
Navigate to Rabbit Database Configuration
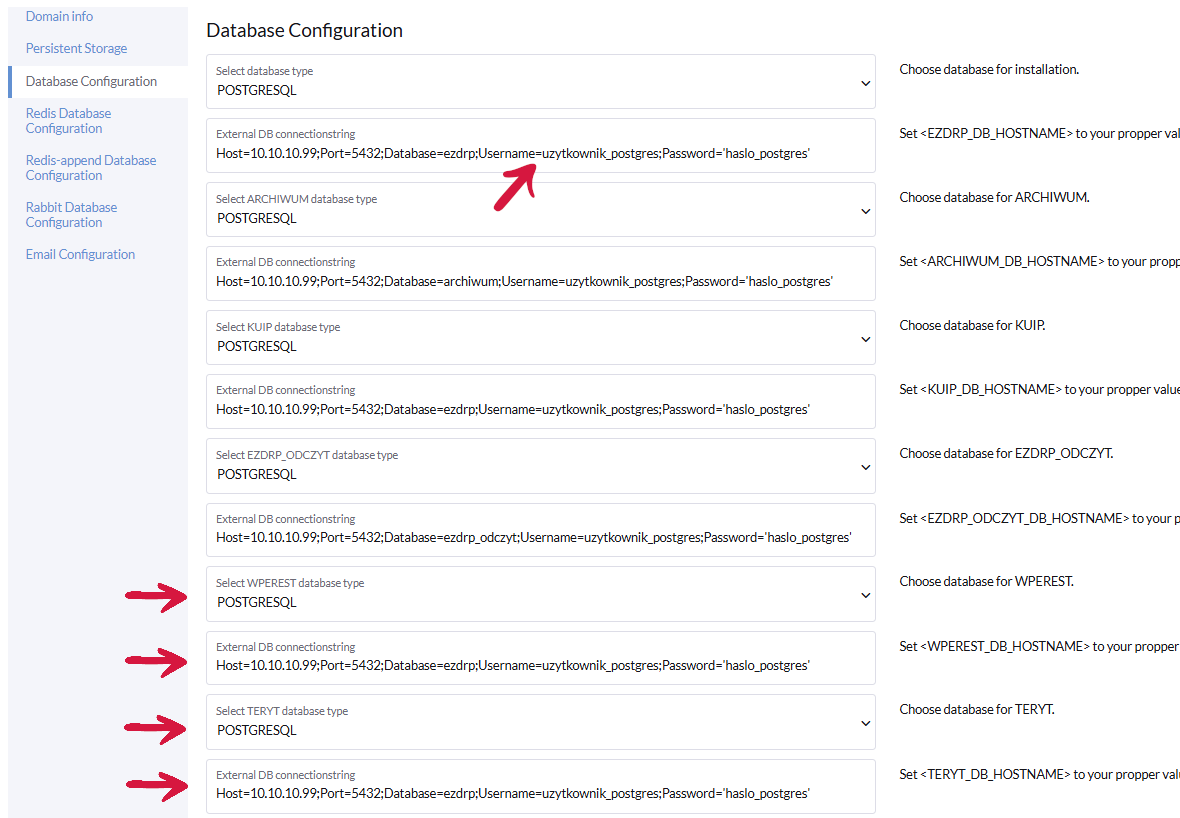click(x=71, y=214)
